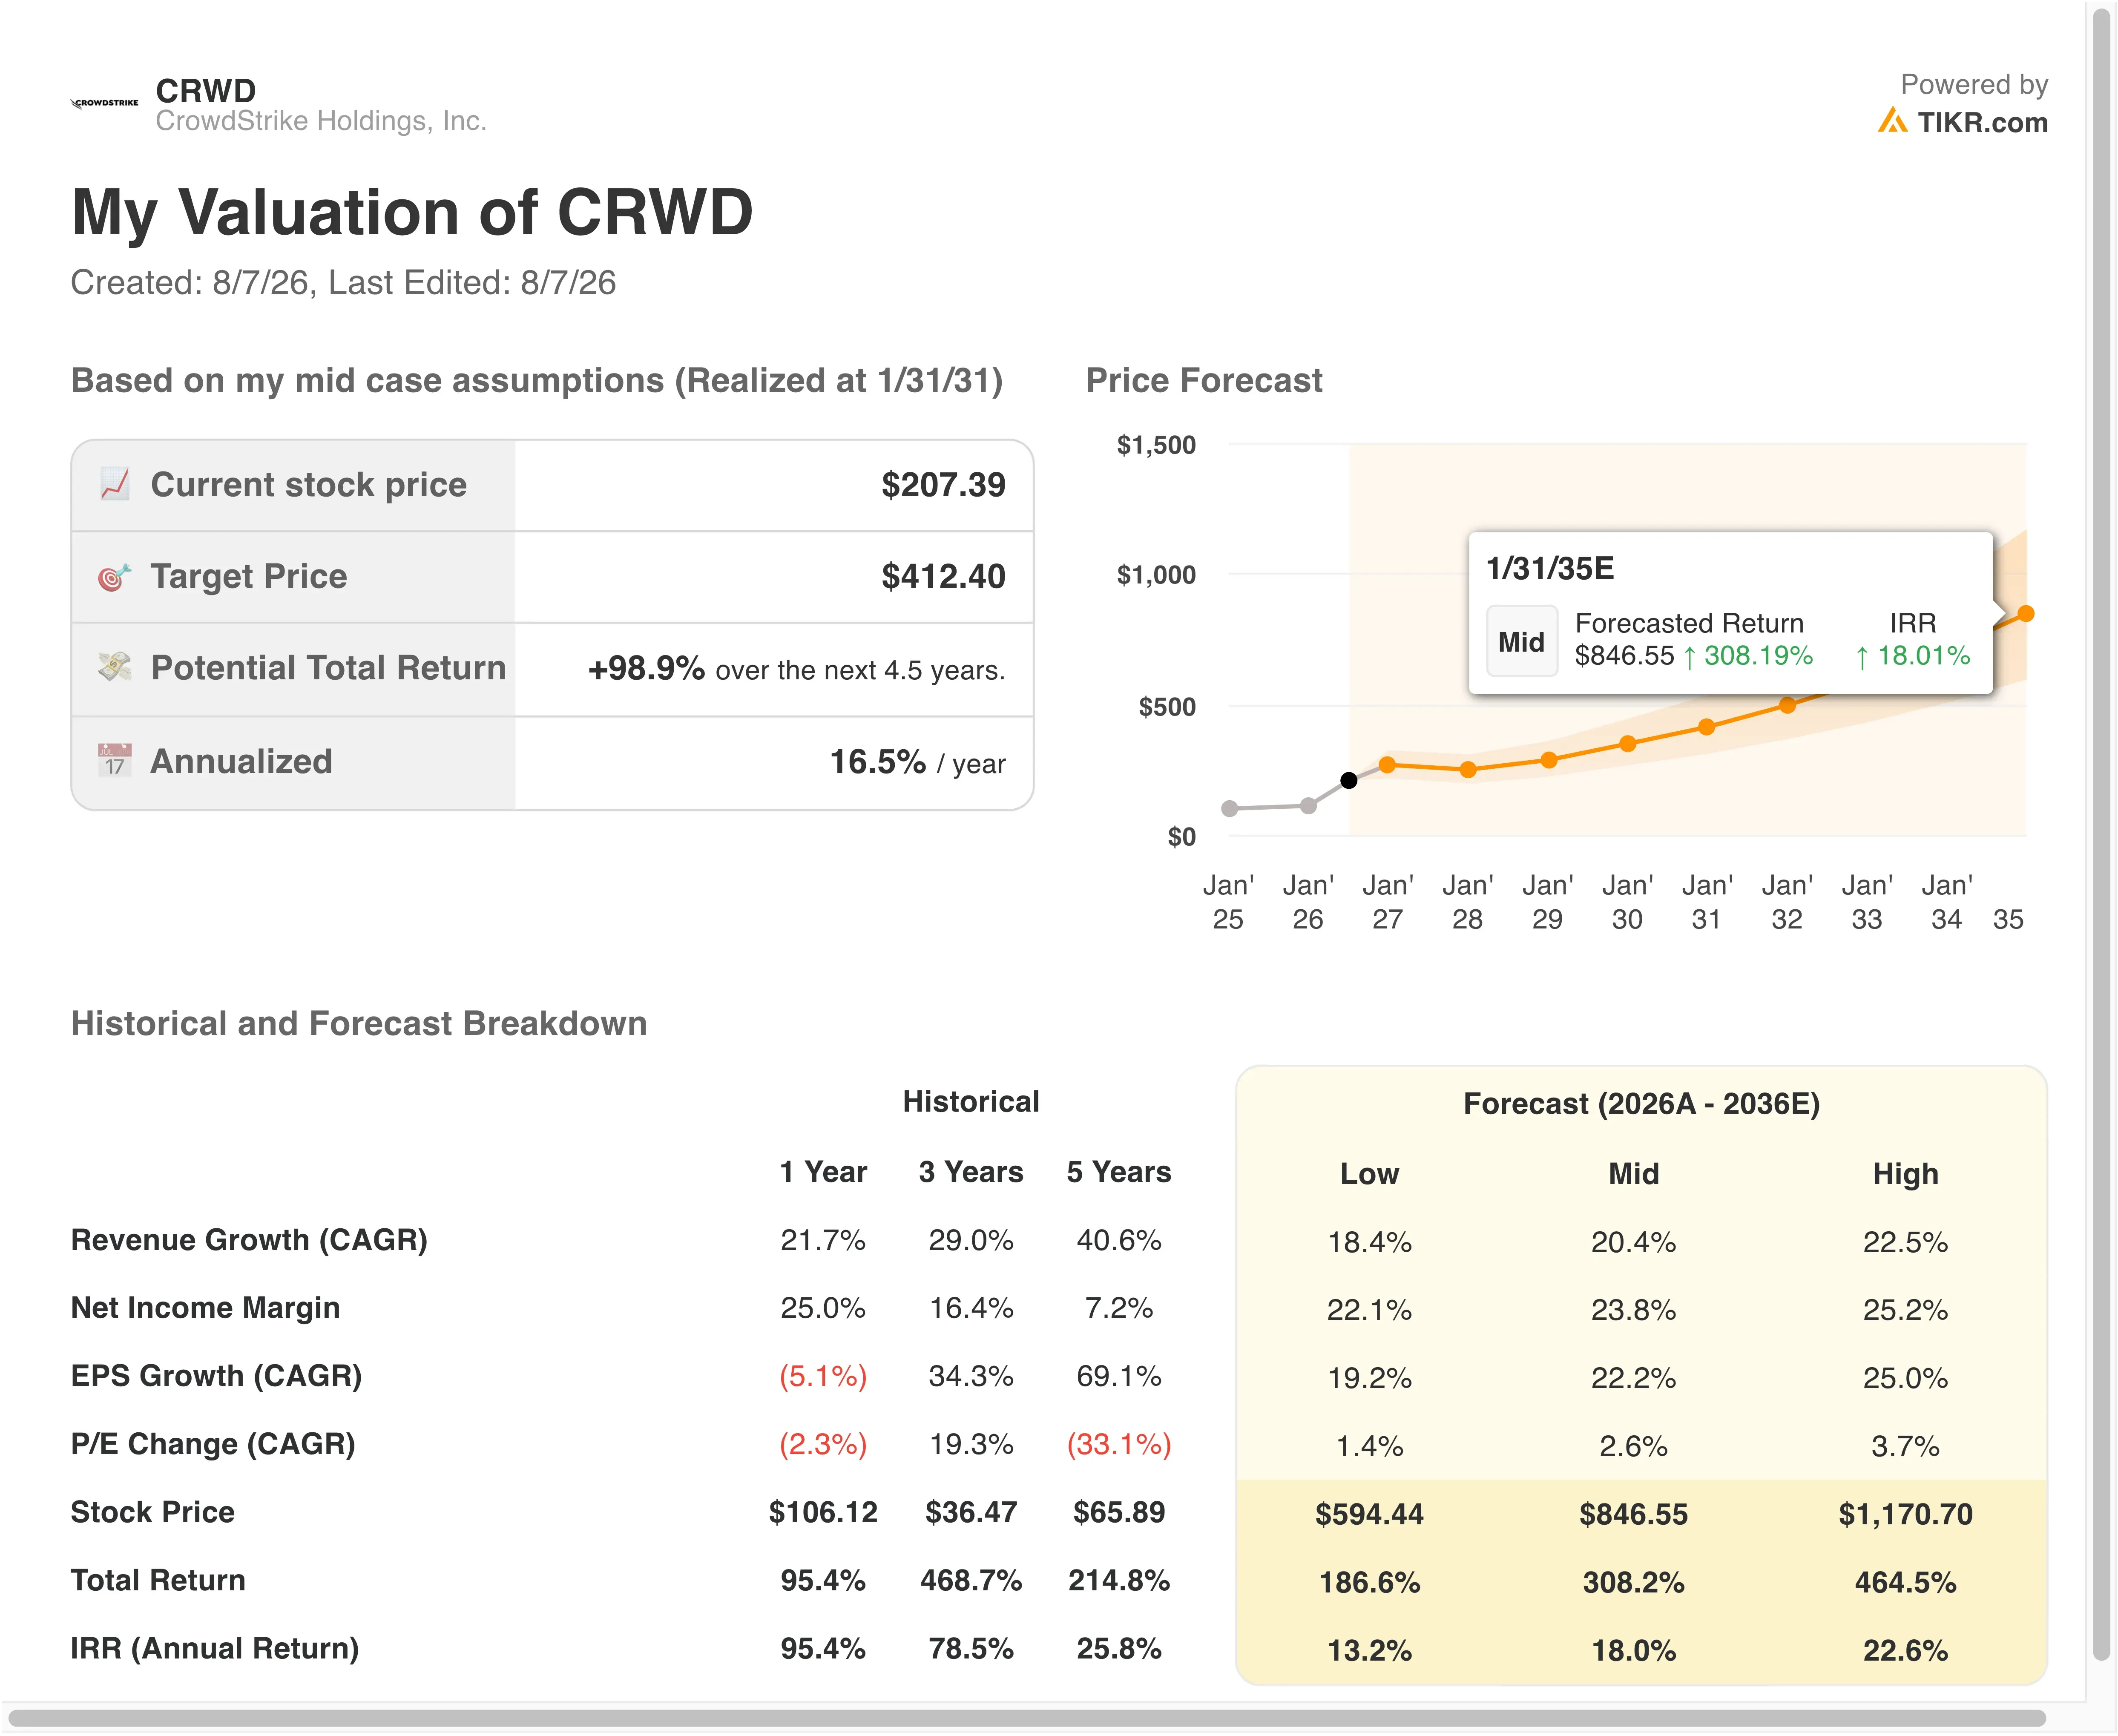Click the EPS Growth (CAGR) row label
Viewport: 2118px width, 1736px height.
click(x=216, y=1376)
